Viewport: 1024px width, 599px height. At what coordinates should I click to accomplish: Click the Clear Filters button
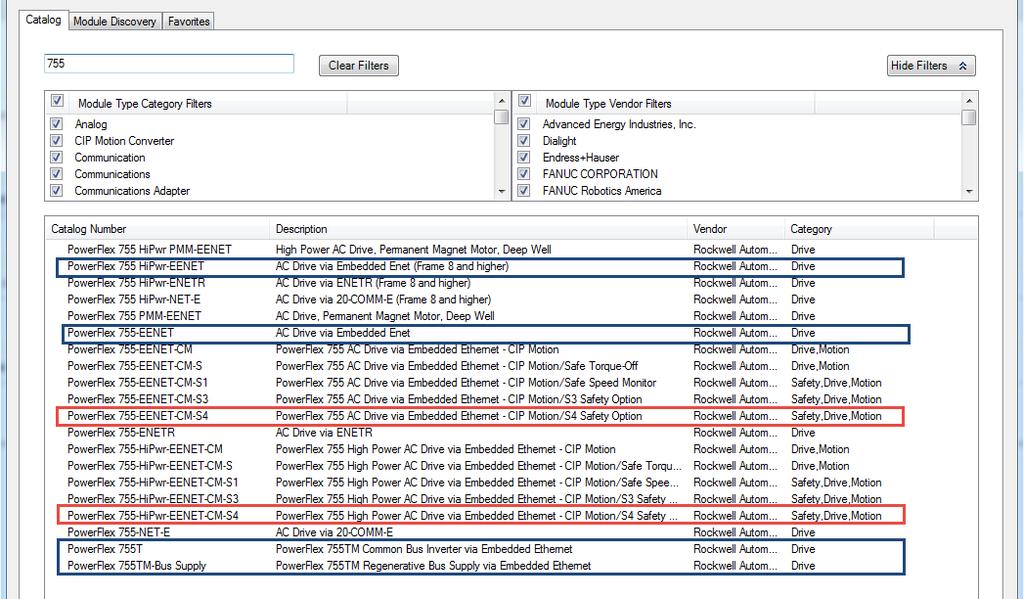point(359,65)
